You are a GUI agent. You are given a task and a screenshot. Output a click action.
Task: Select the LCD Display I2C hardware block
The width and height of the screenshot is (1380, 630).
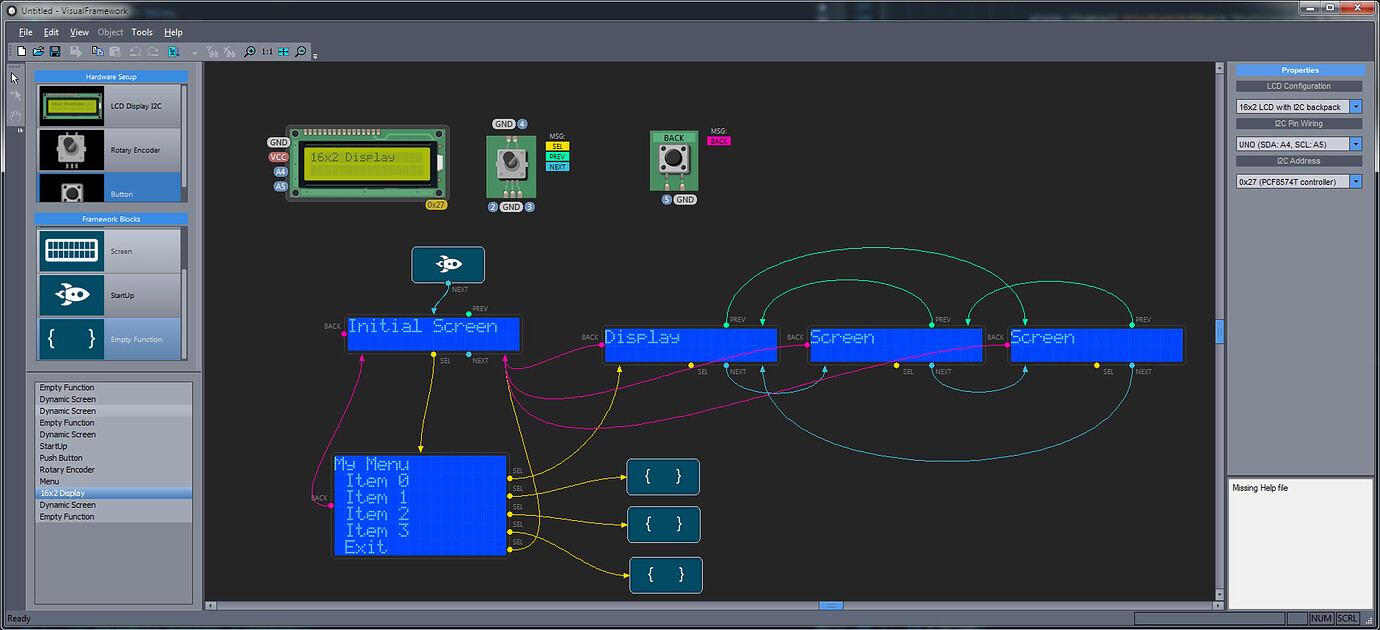point(110,105)
